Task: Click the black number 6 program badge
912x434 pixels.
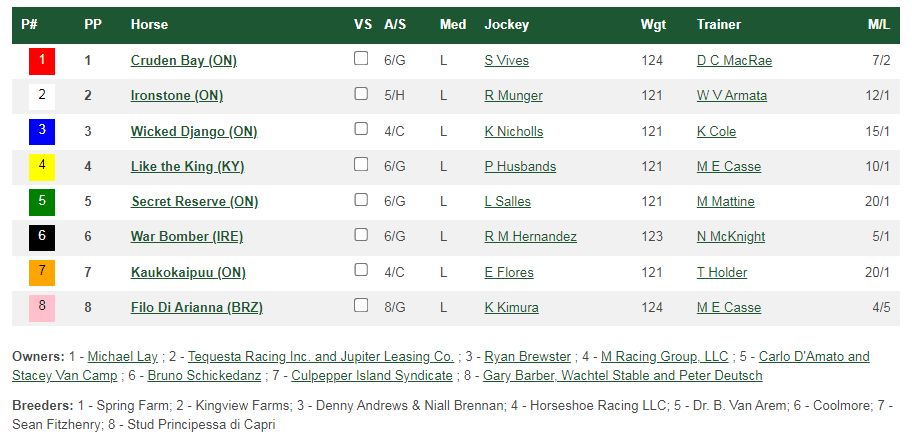Action: (x=42, y=237)
